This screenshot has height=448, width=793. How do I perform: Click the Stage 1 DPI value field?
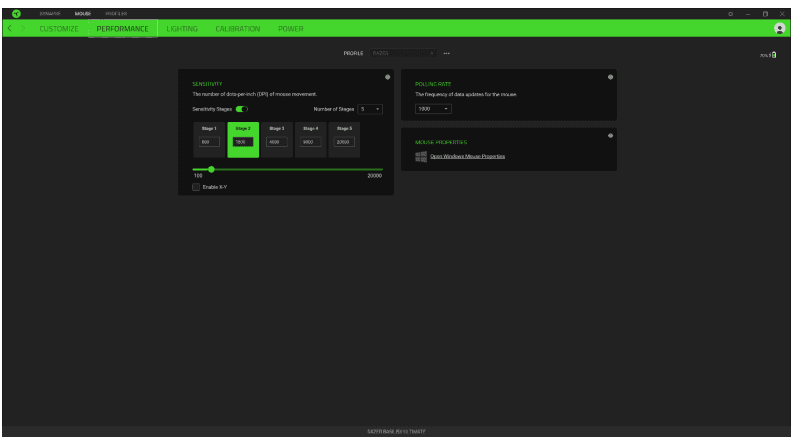209,142
